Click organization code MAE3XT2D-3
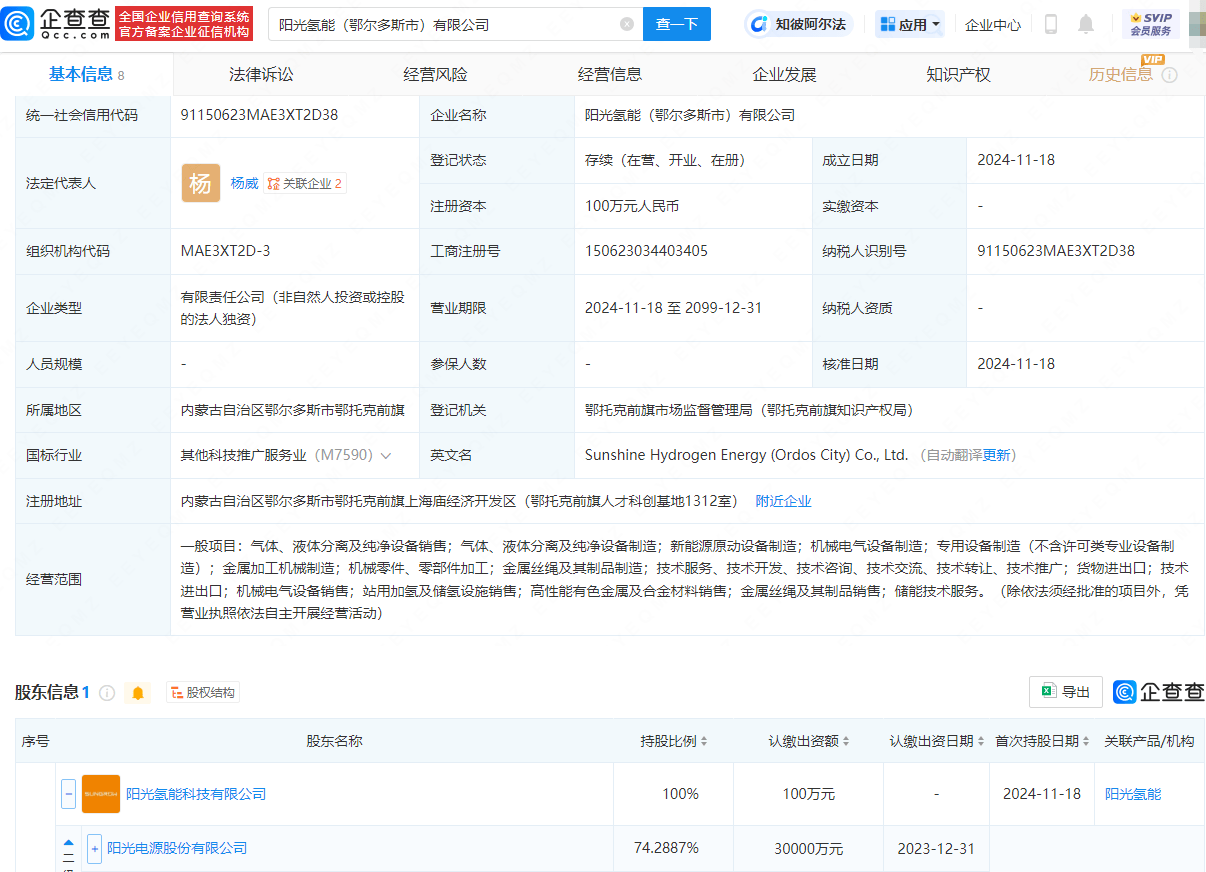The height and width of the screenshot is (872, 1206). click(x=225, y=251)
